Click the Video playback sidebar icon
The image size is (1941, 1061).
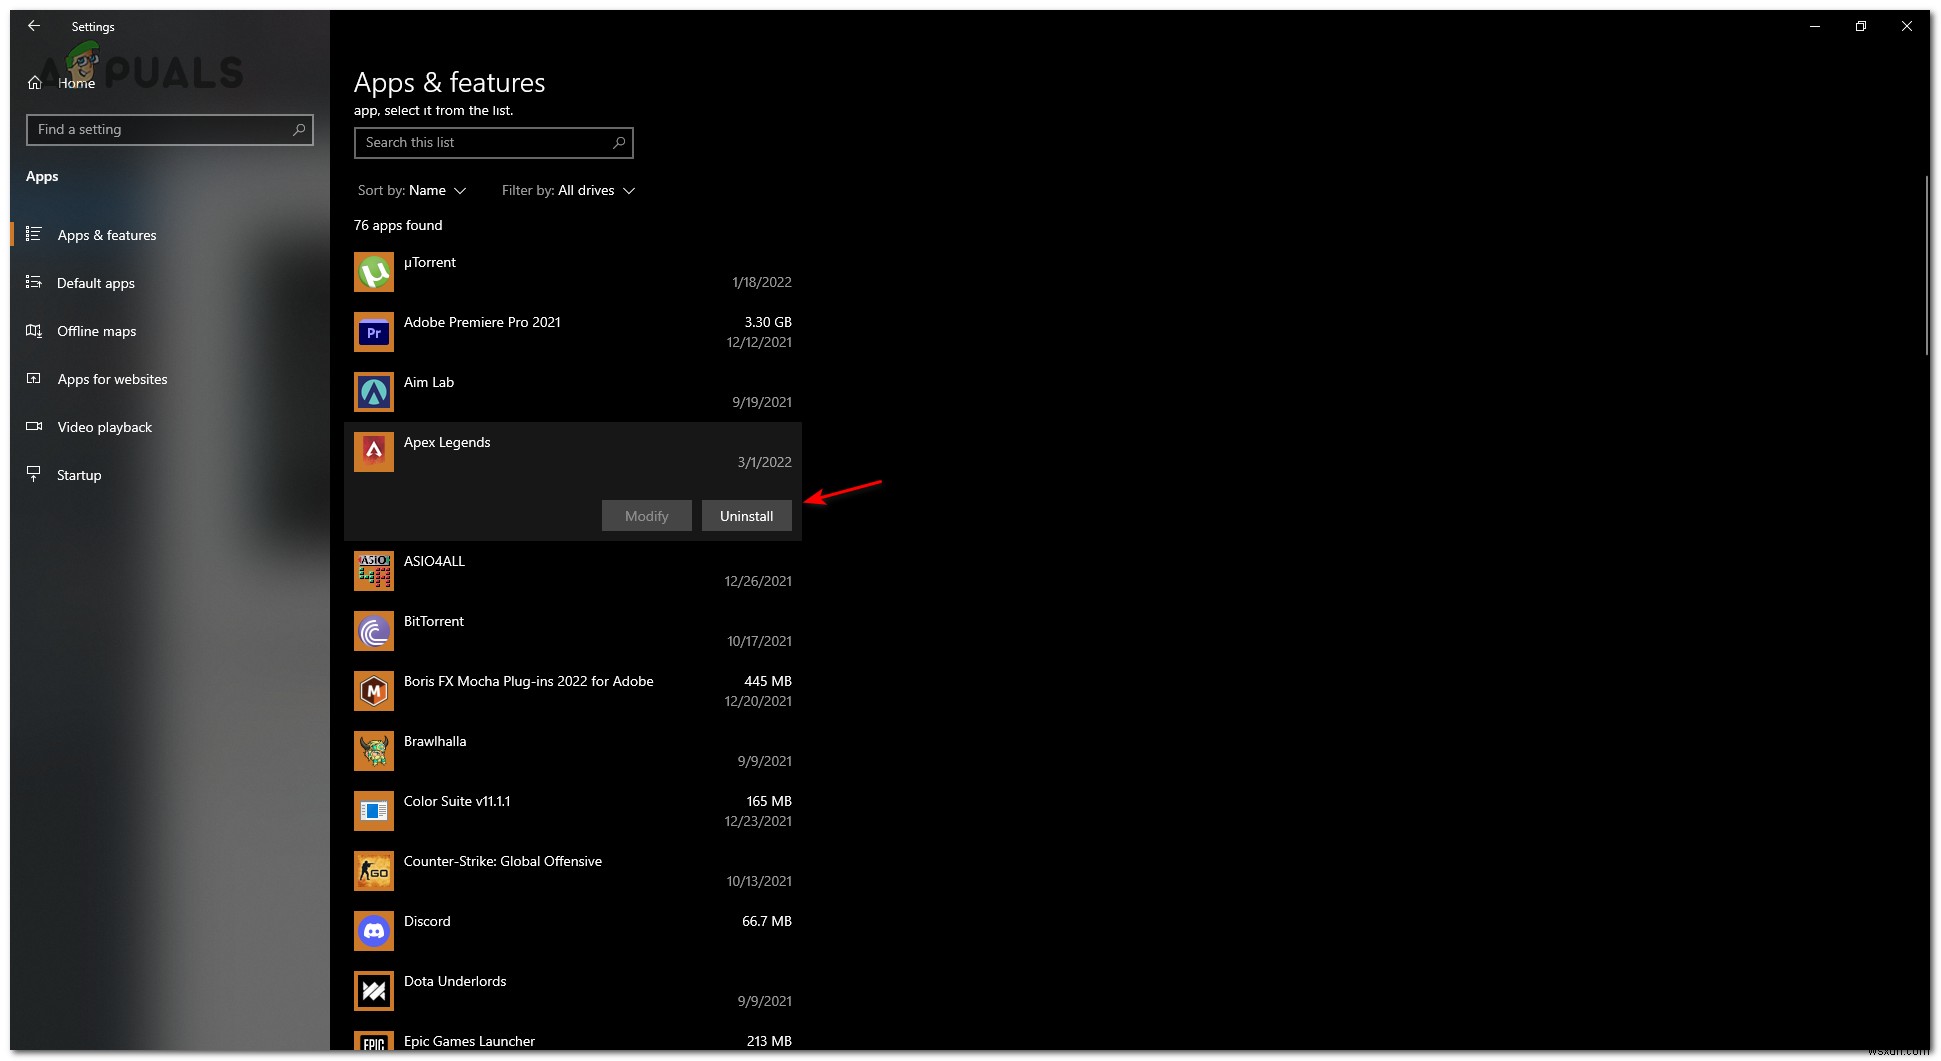point(34,427)
